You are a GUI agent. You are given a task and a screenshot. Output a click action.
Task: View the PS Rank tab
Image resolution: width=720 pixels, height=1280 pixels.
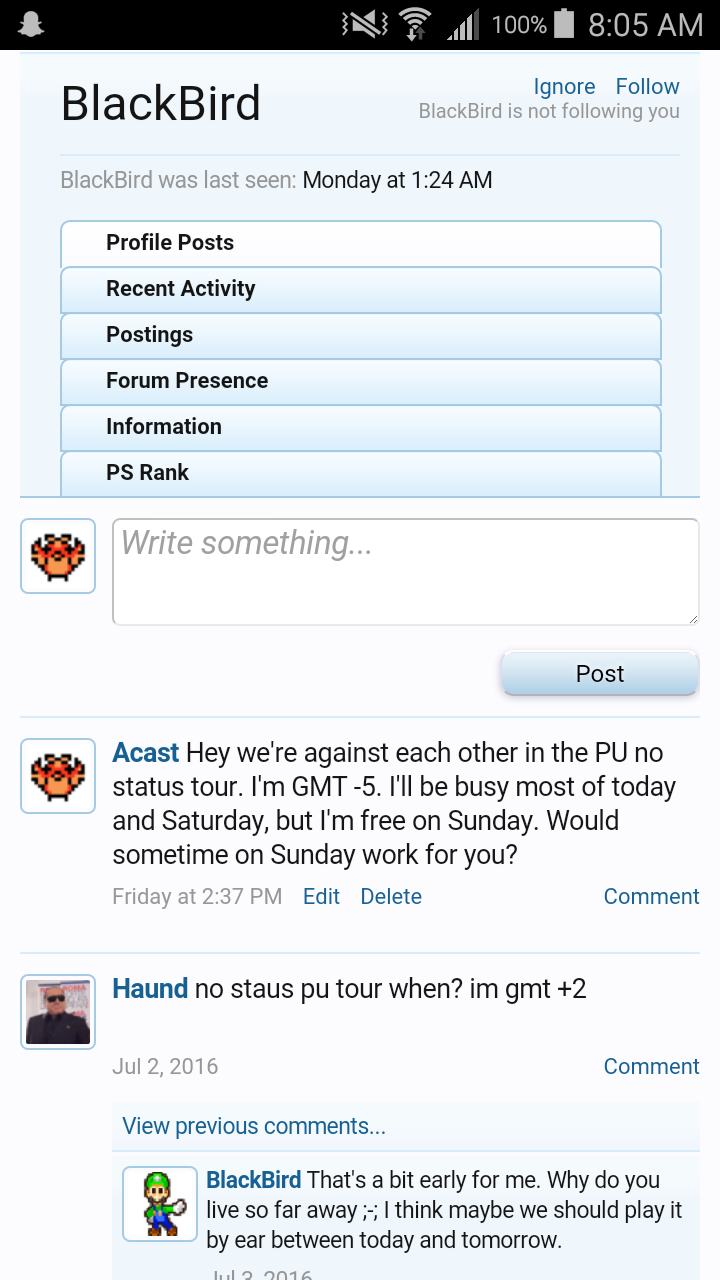click(x=148, y=473)
